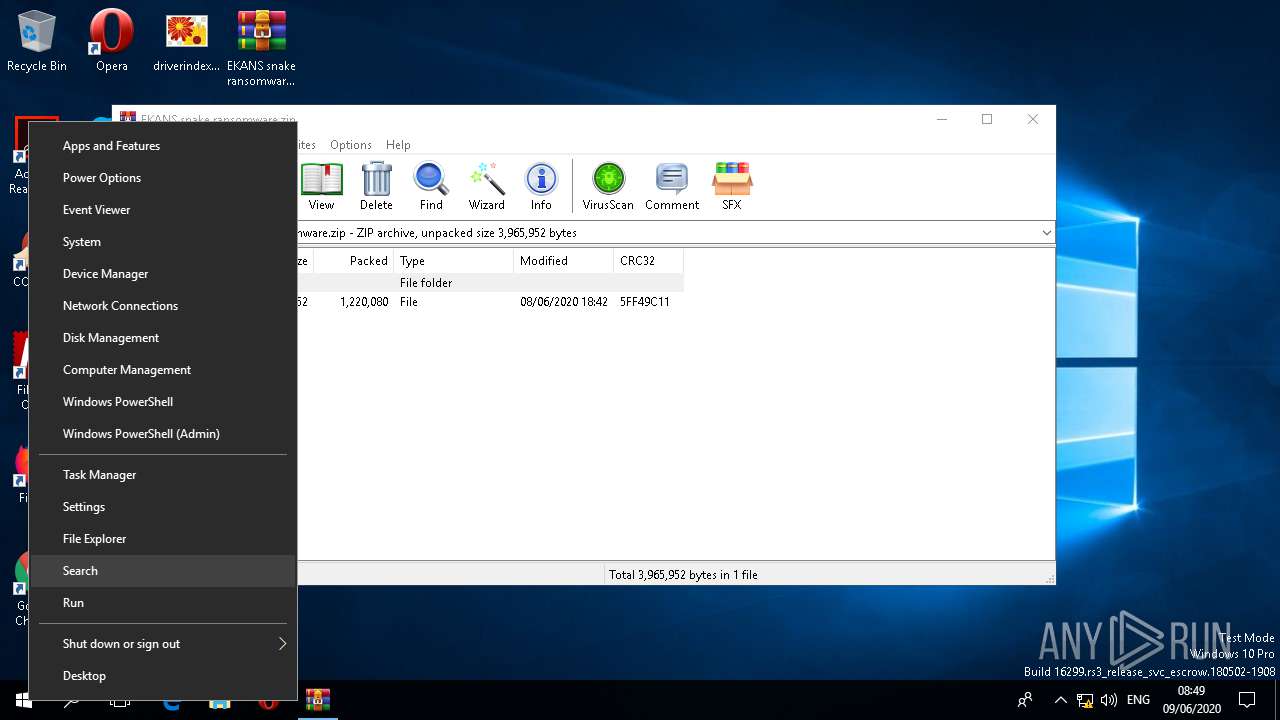
Task: Click the network status tray icon
Action: coord(1085,700)
